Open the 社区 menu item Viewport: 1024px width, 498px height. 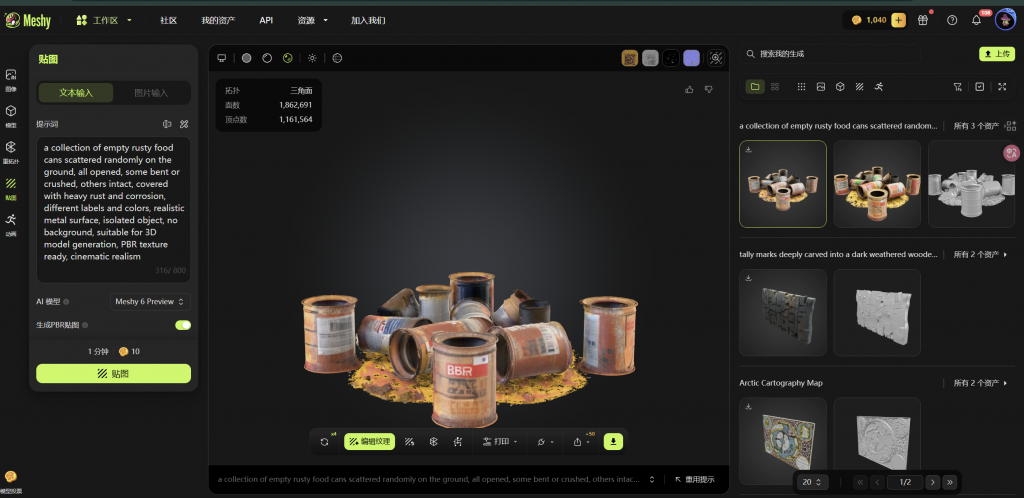pos(168,20)
